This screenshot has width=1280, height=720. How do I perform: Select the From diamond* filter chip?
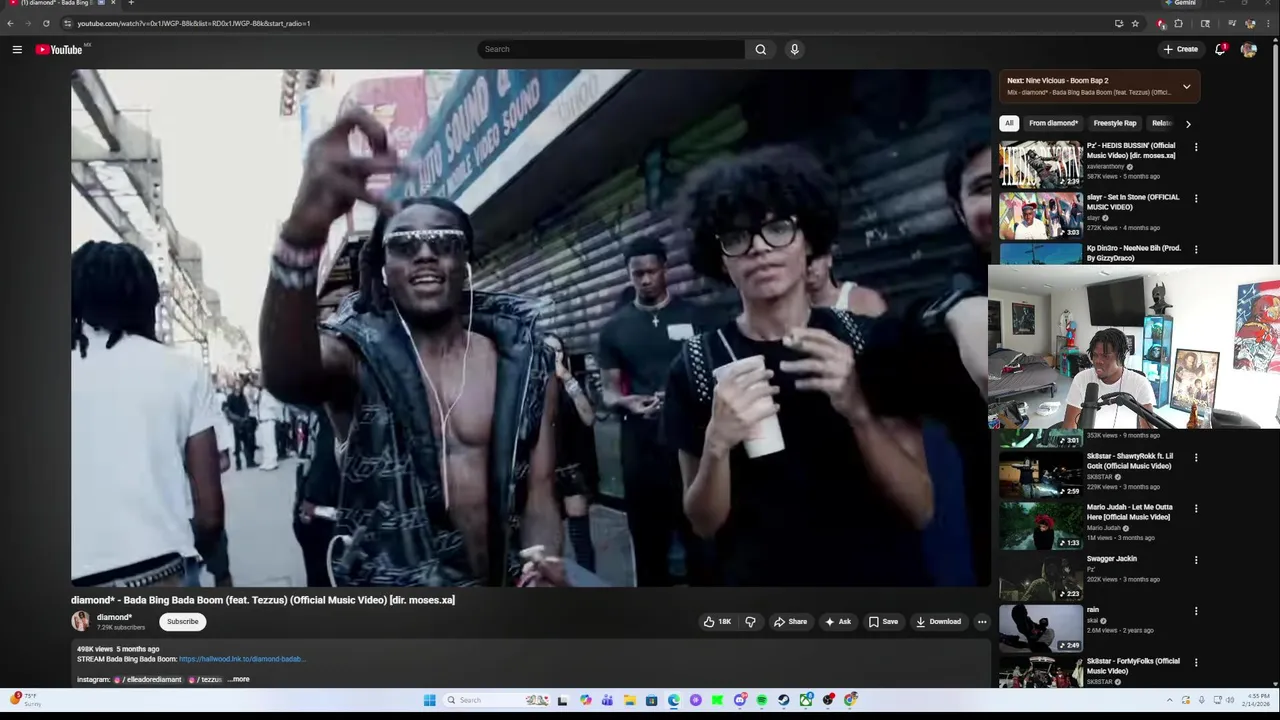(1053, 123)
